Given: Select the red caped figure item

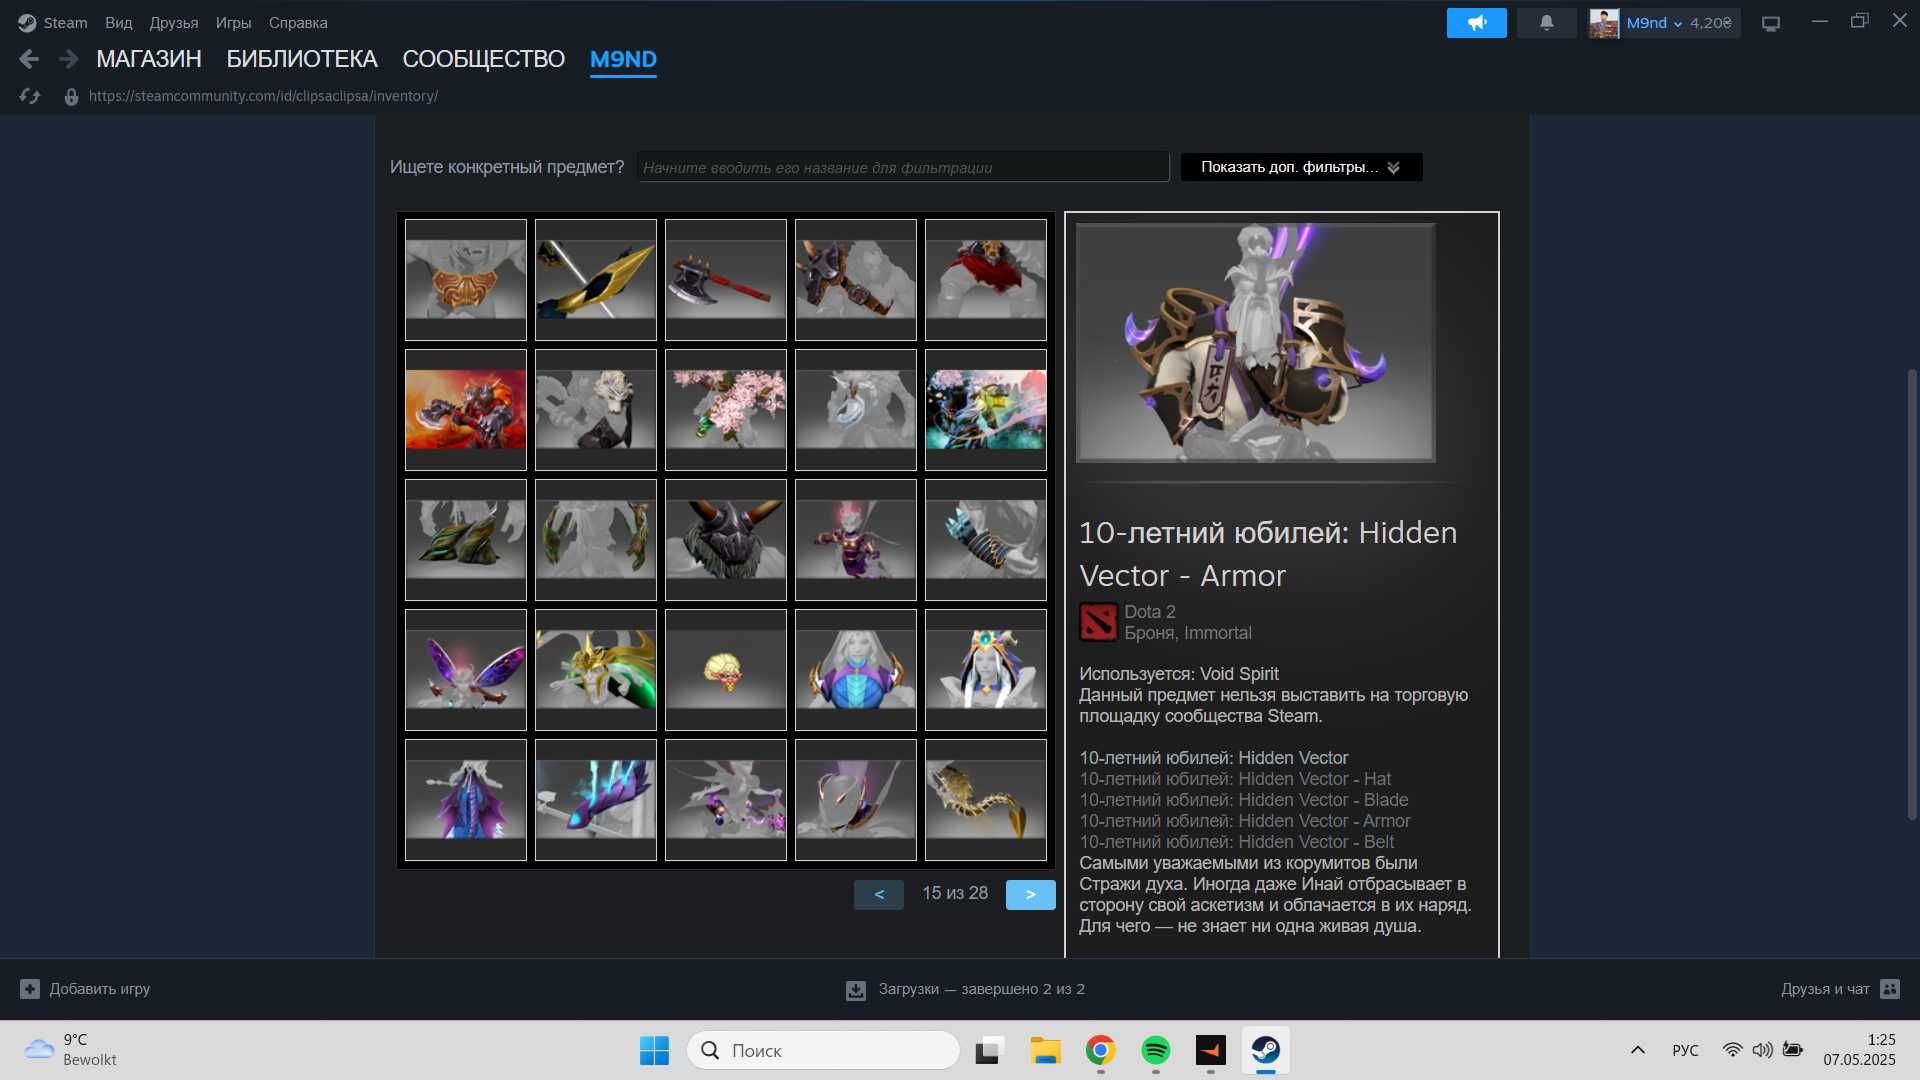Looking at the screenshot, I should pos(986,280).
